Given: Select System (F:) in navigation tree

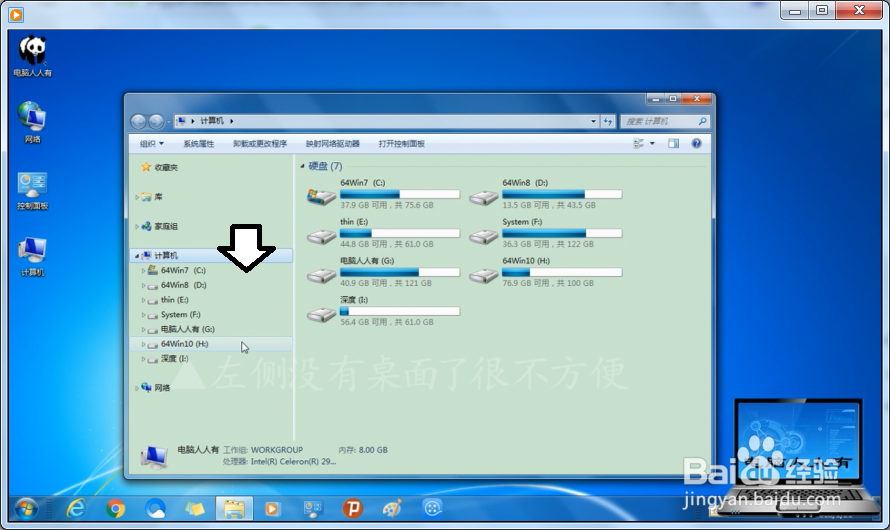Looking at the screenshot, I should click(x=180, y=314).
